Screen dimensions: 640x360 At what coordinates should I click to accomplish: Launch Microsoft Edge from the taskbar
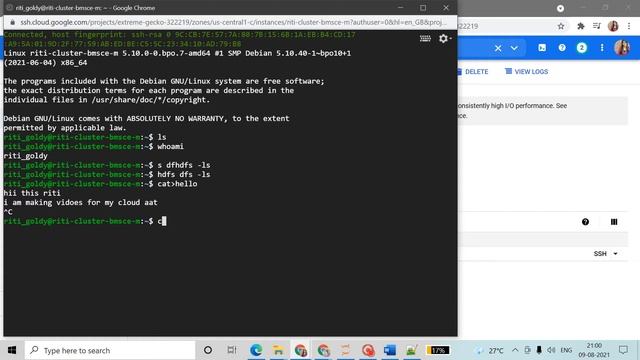pyautogui.click(x=256, y=350)
